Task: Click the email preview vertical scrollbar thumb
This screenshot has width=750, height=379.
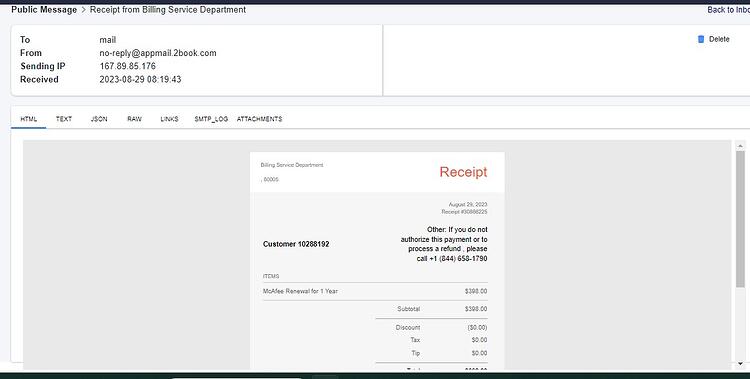Action: [740, 219]
